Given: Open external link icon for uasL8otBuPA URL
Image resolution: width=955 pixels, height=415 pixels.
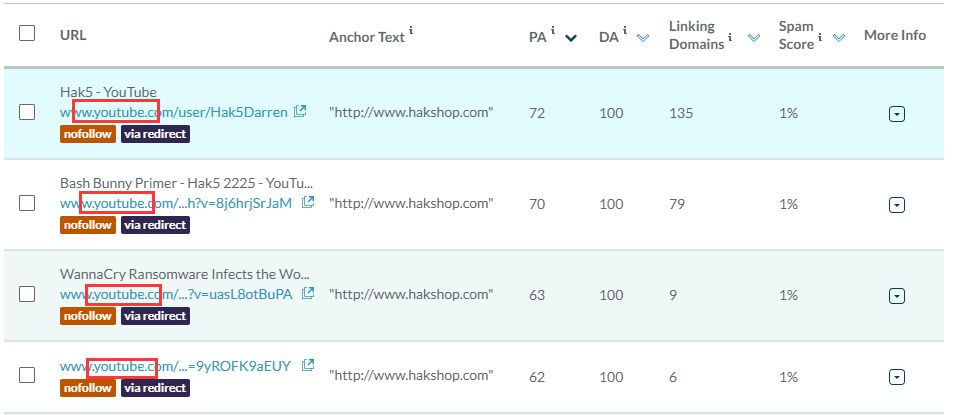Looking at the screenshot, I should (308, 293).
